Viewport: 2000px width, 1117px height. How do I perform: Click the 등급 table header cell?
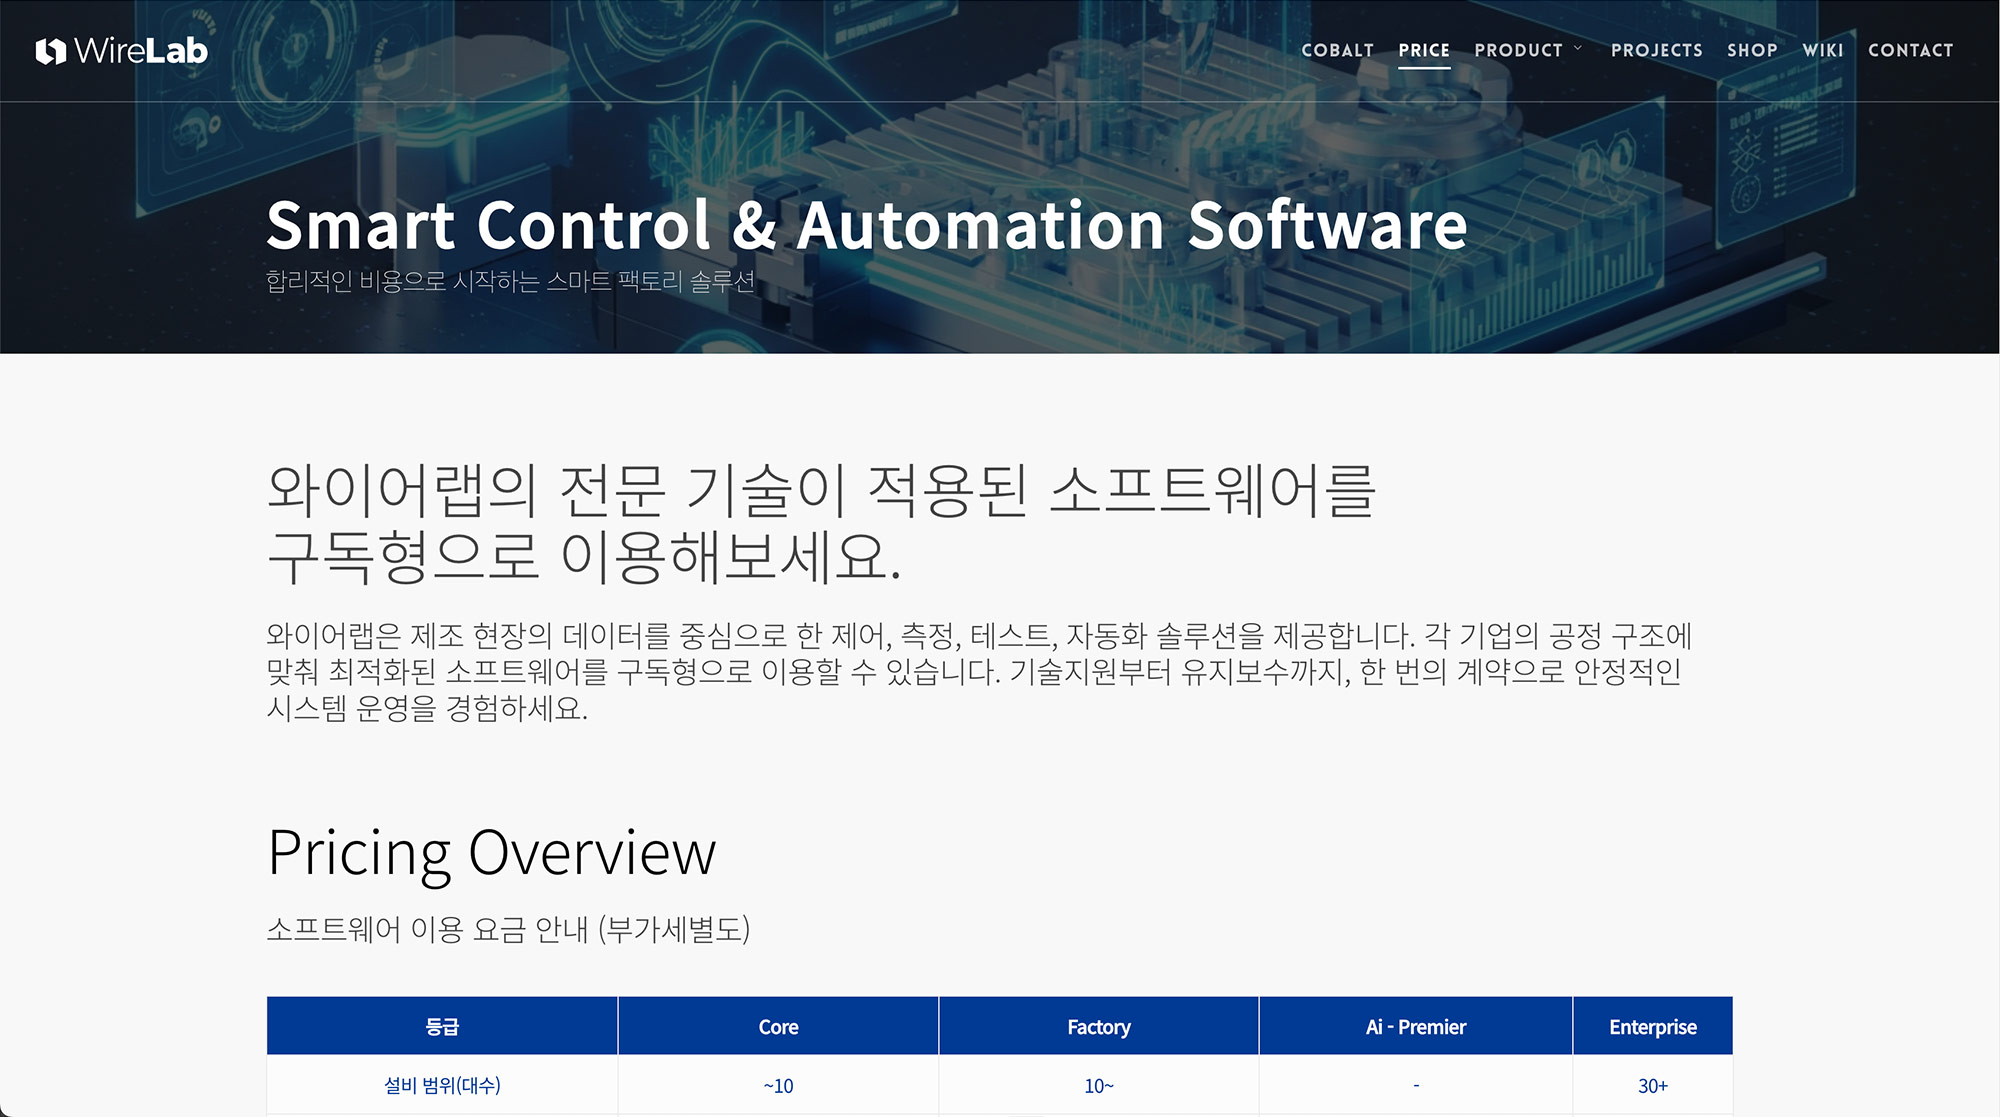tap(442, 1027)
